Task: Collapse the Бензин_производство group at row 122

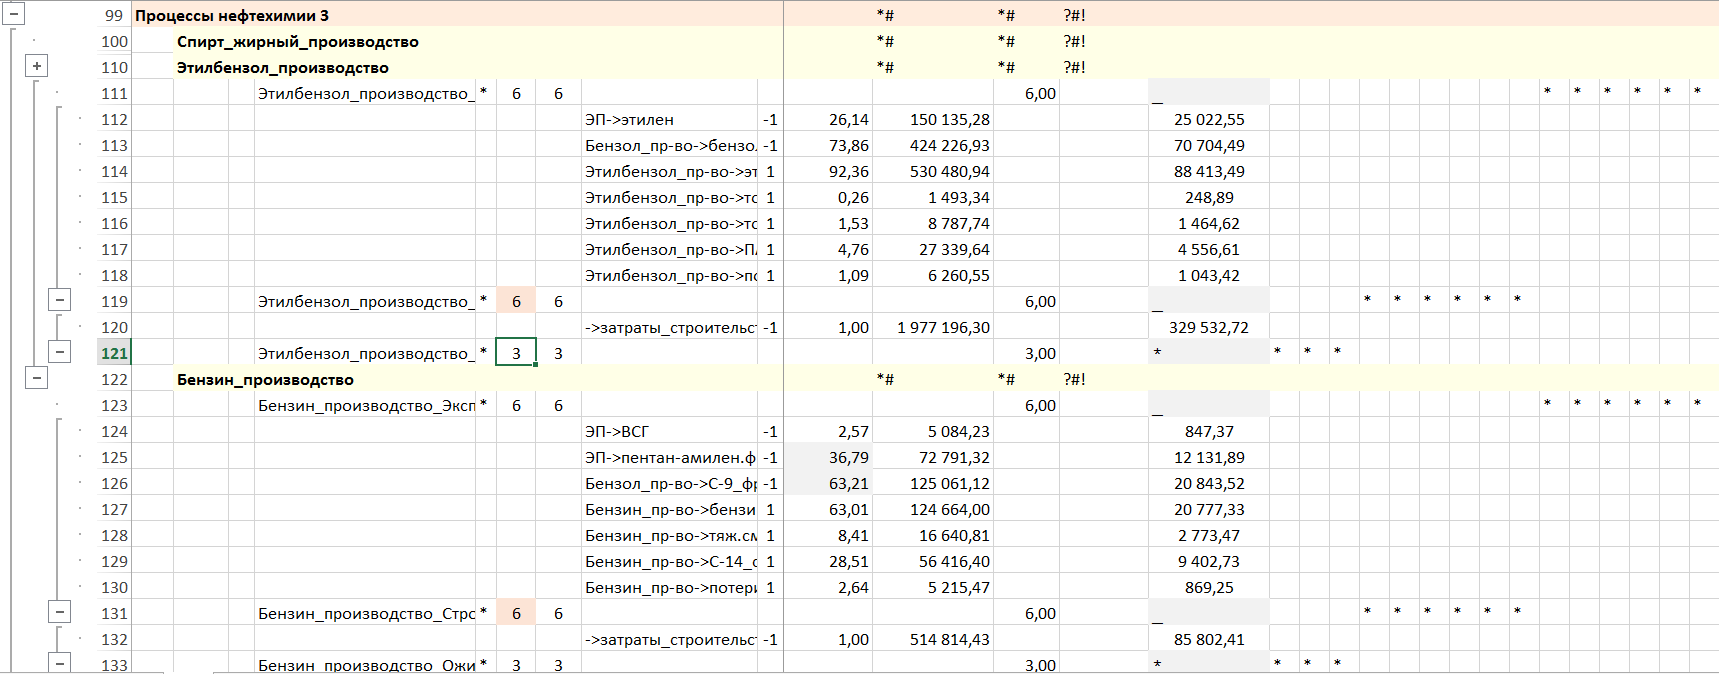Action: click(x=37, y=378)
